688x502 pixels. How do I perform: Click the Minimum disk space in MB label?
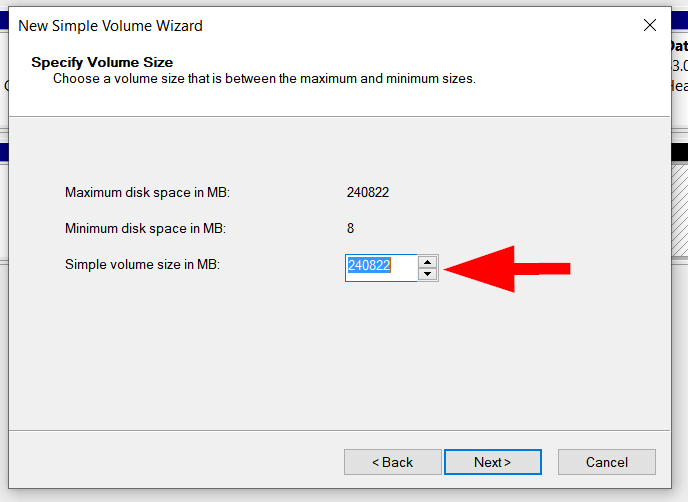pyautogui.click(x=145, y=228)
